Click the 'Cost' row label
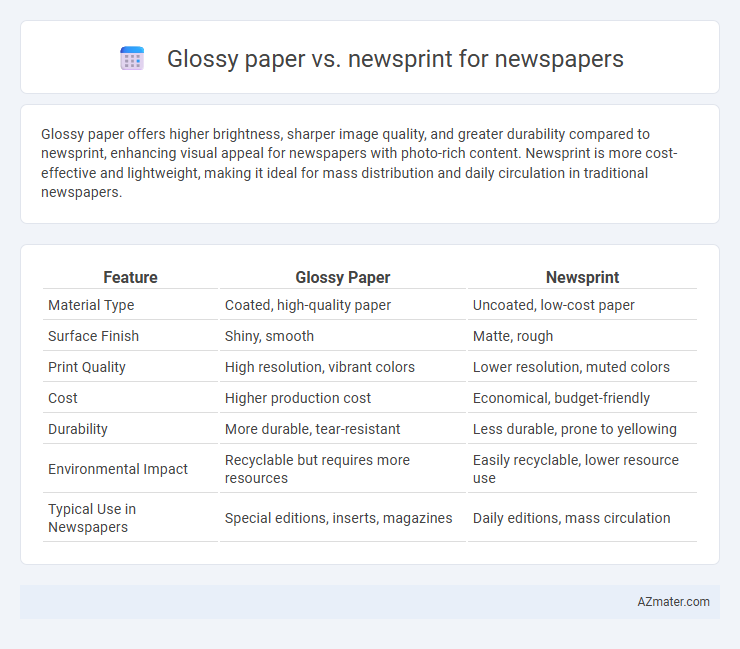The height and width of the screenshot is (649, 740). (63, 398)
